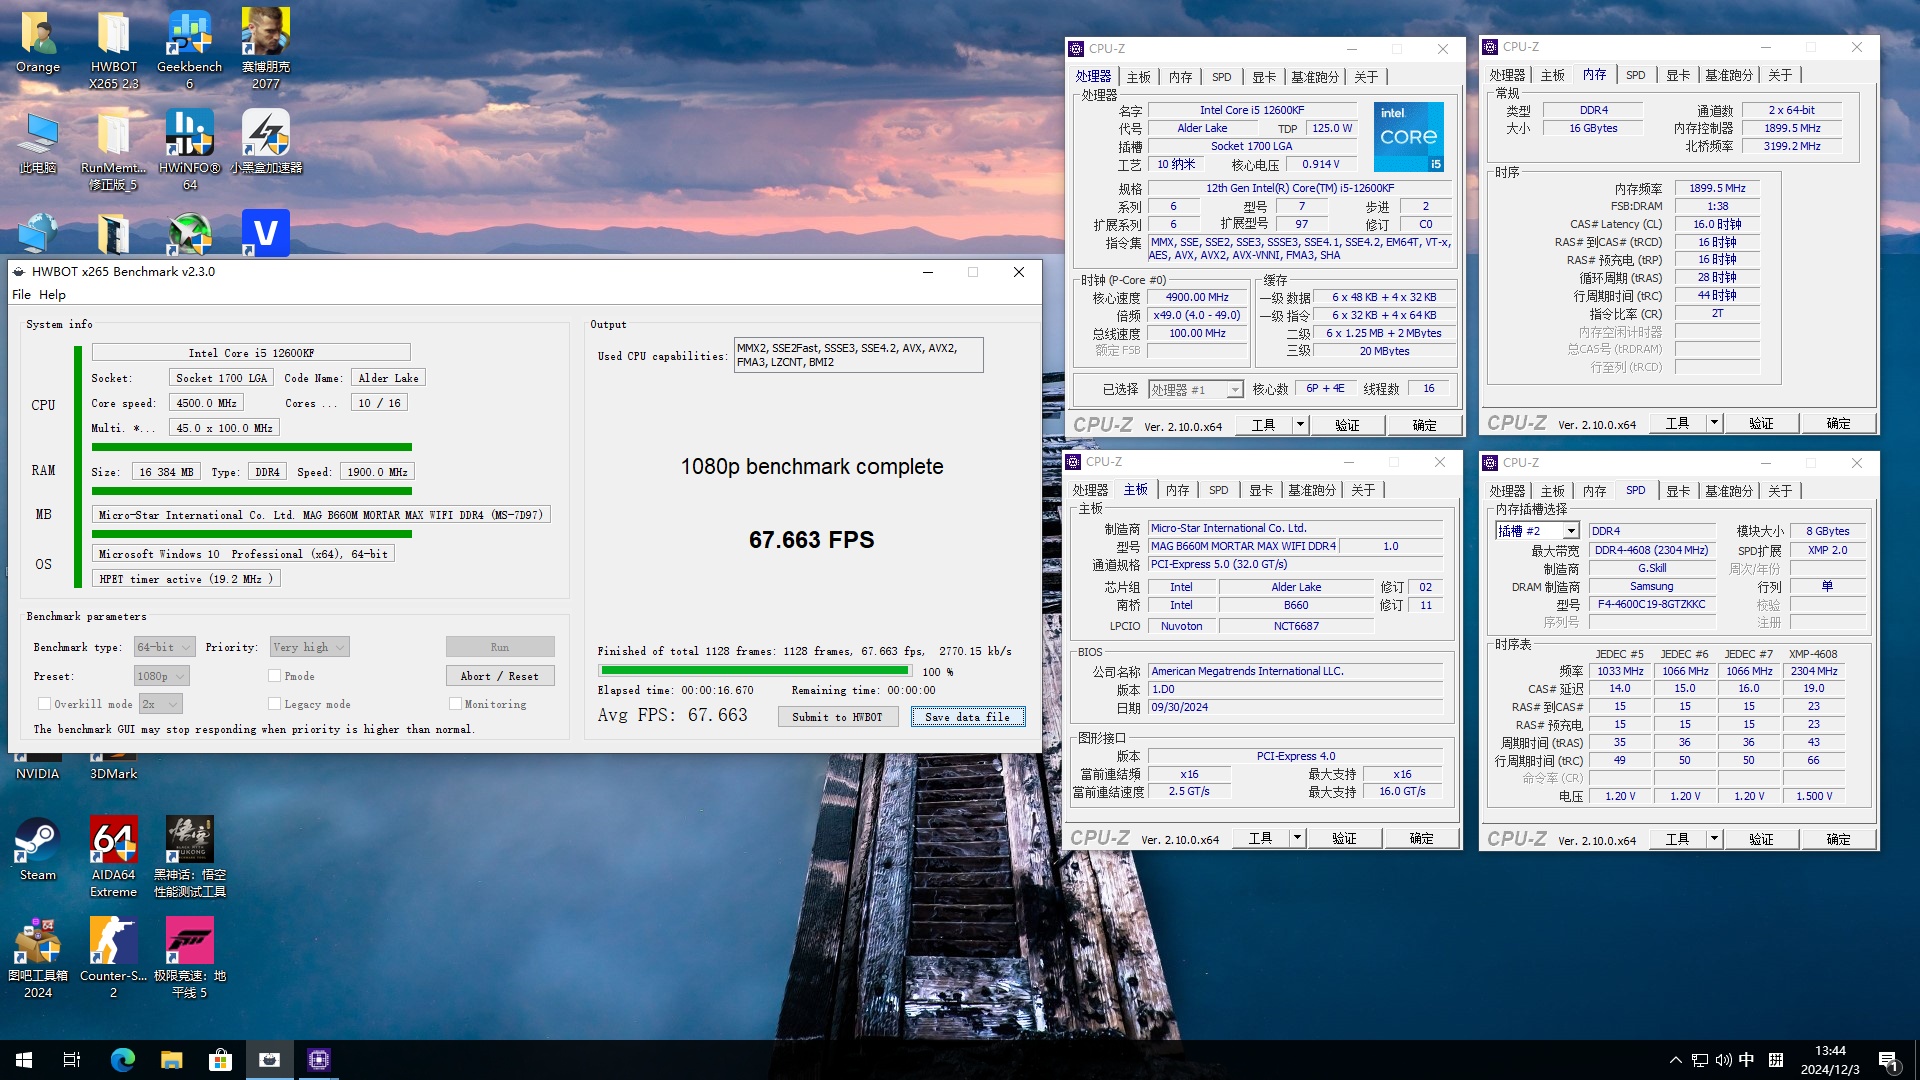1920x1080 pixels.
Task: Launch HWiNFO 64 desktop shortcut
Action: [x=190, y=150]
